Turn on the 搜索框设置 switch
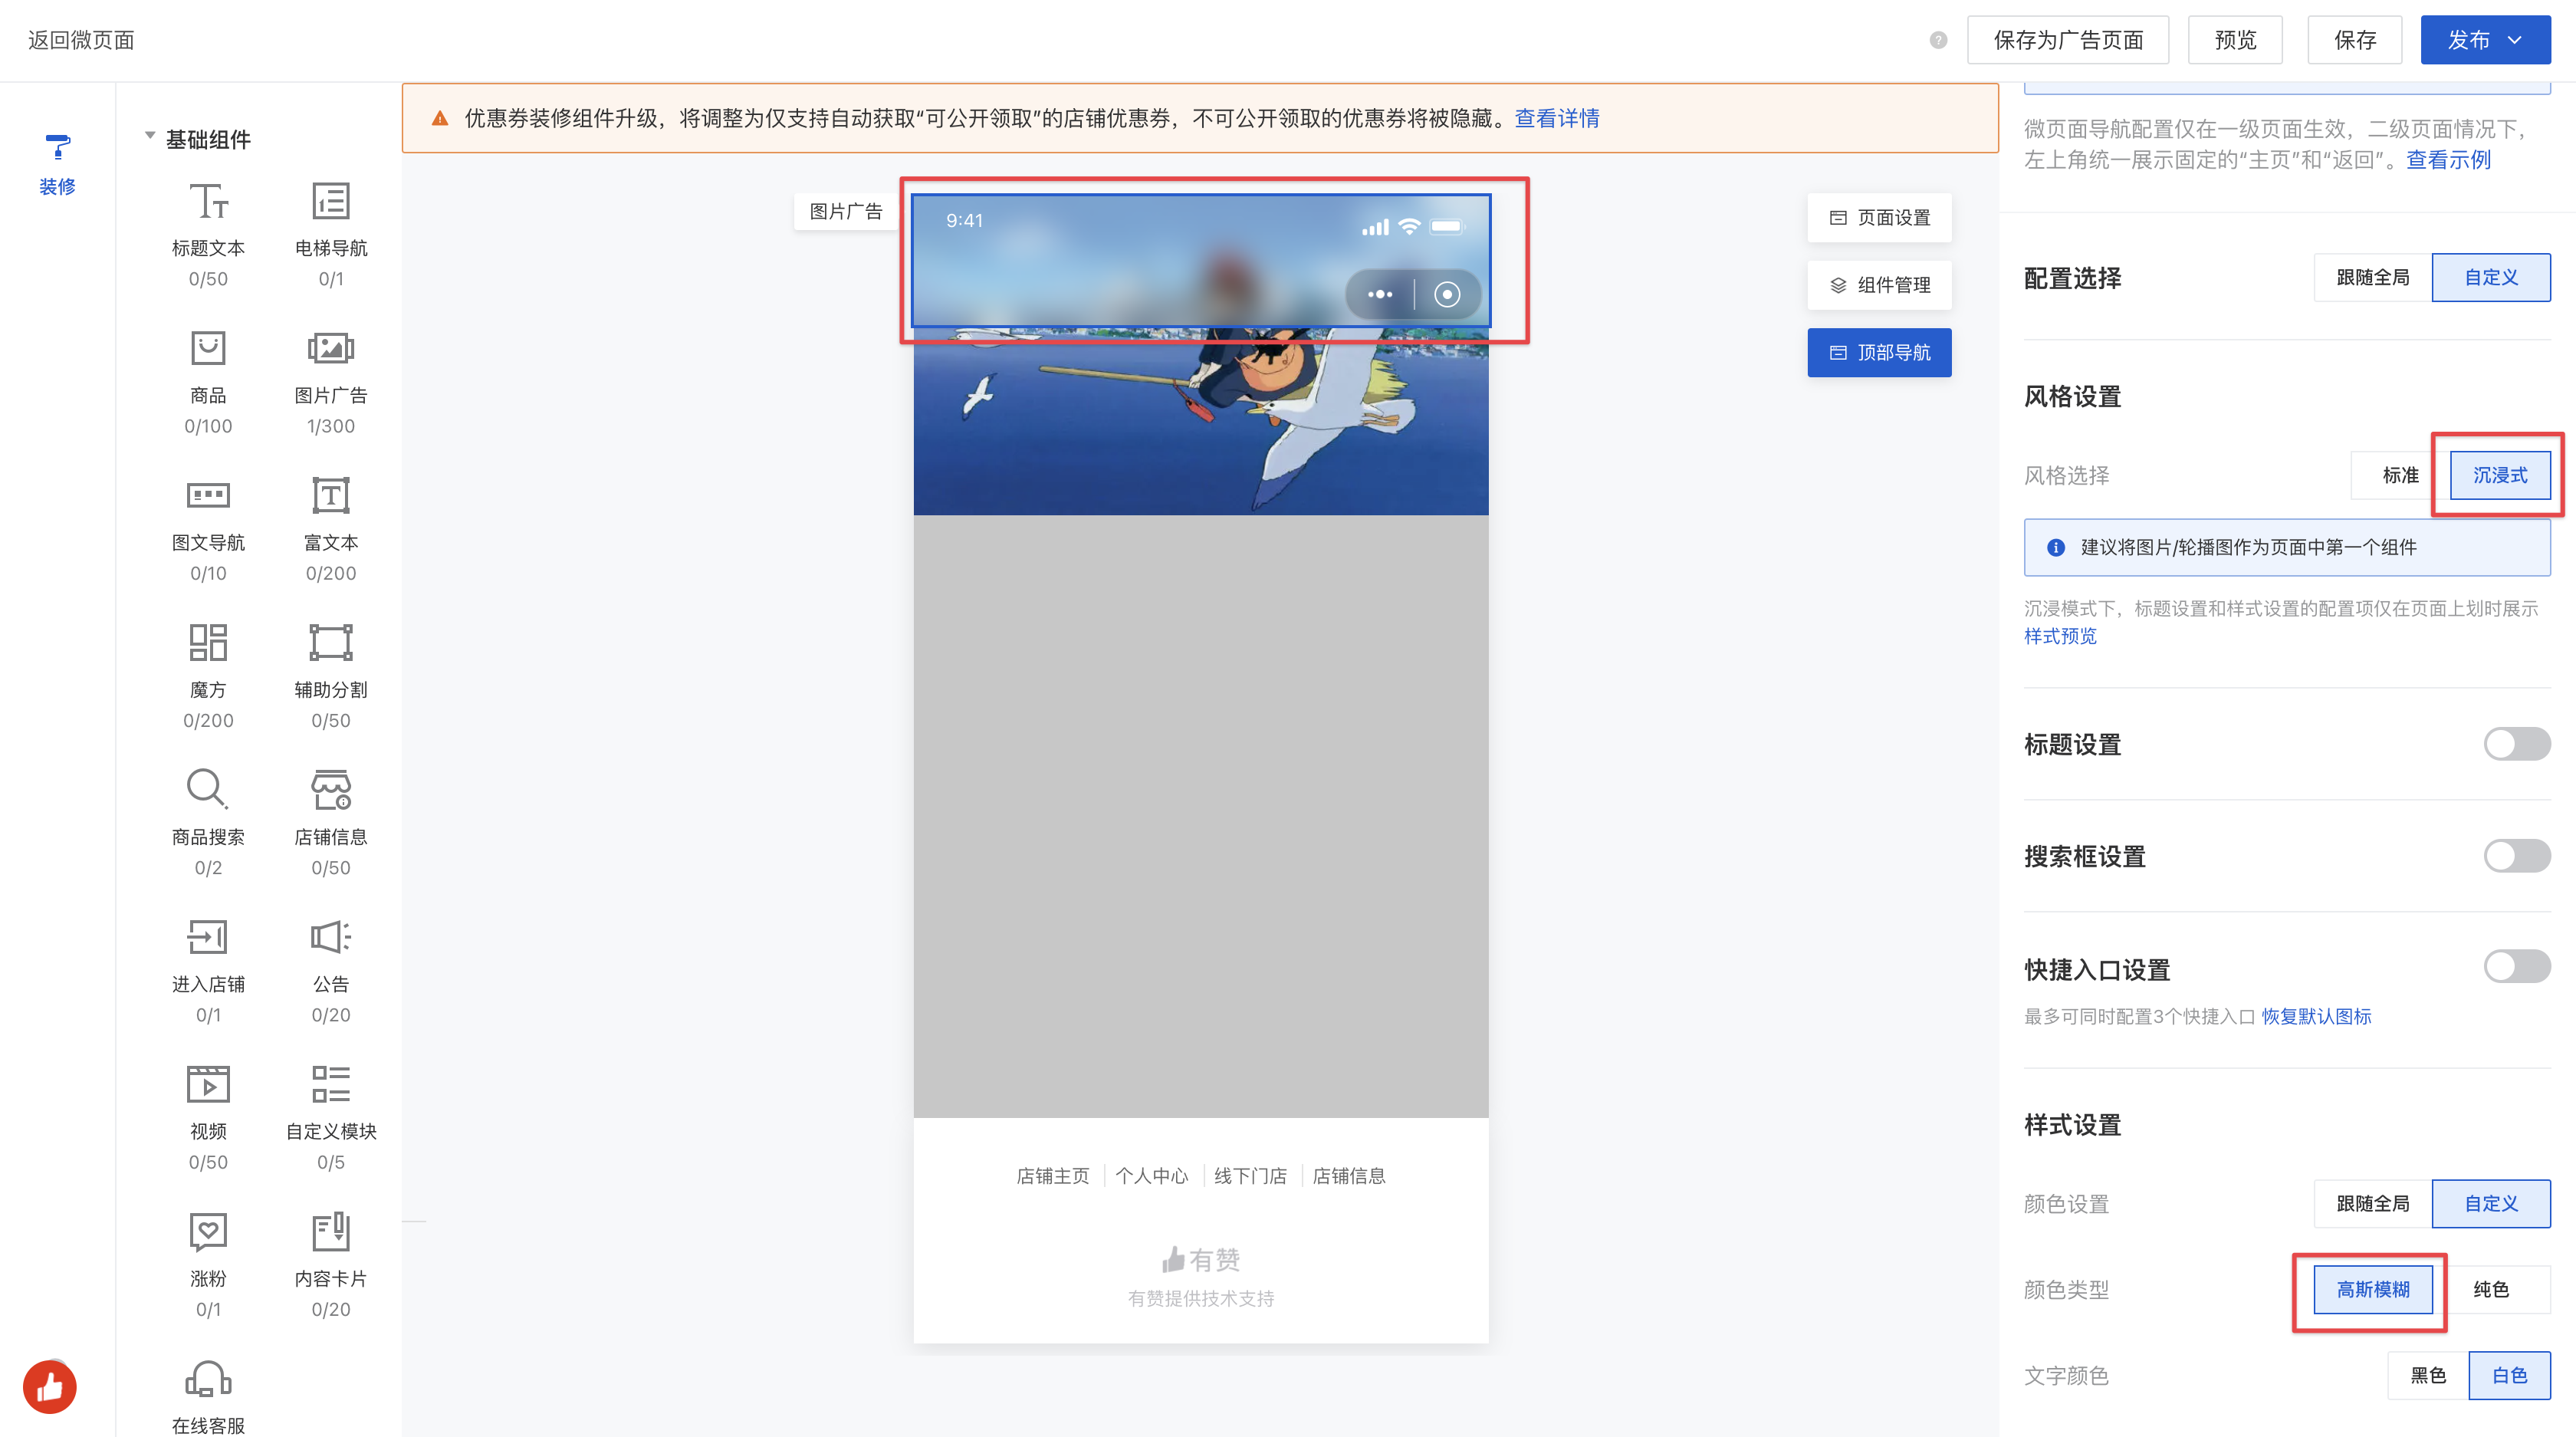This screenshot has width=2576, height=1437. (x=2516, y=856)
